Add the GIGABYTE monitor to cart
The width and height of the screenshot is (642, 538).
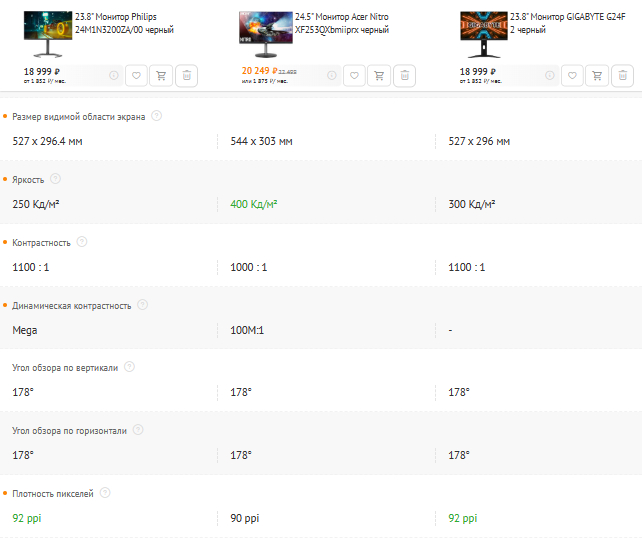click(x=597, y=75)
